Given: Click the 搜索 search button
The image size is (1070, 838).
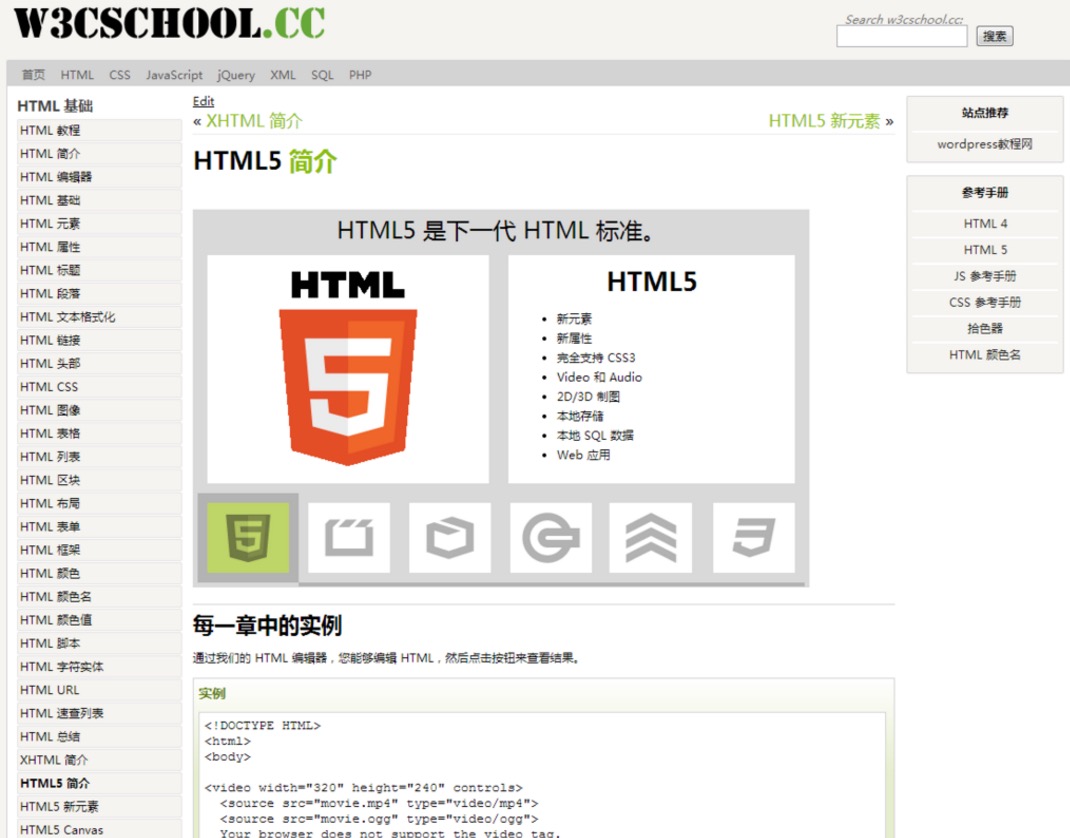Looking at the screenshot, I should 994,36.
